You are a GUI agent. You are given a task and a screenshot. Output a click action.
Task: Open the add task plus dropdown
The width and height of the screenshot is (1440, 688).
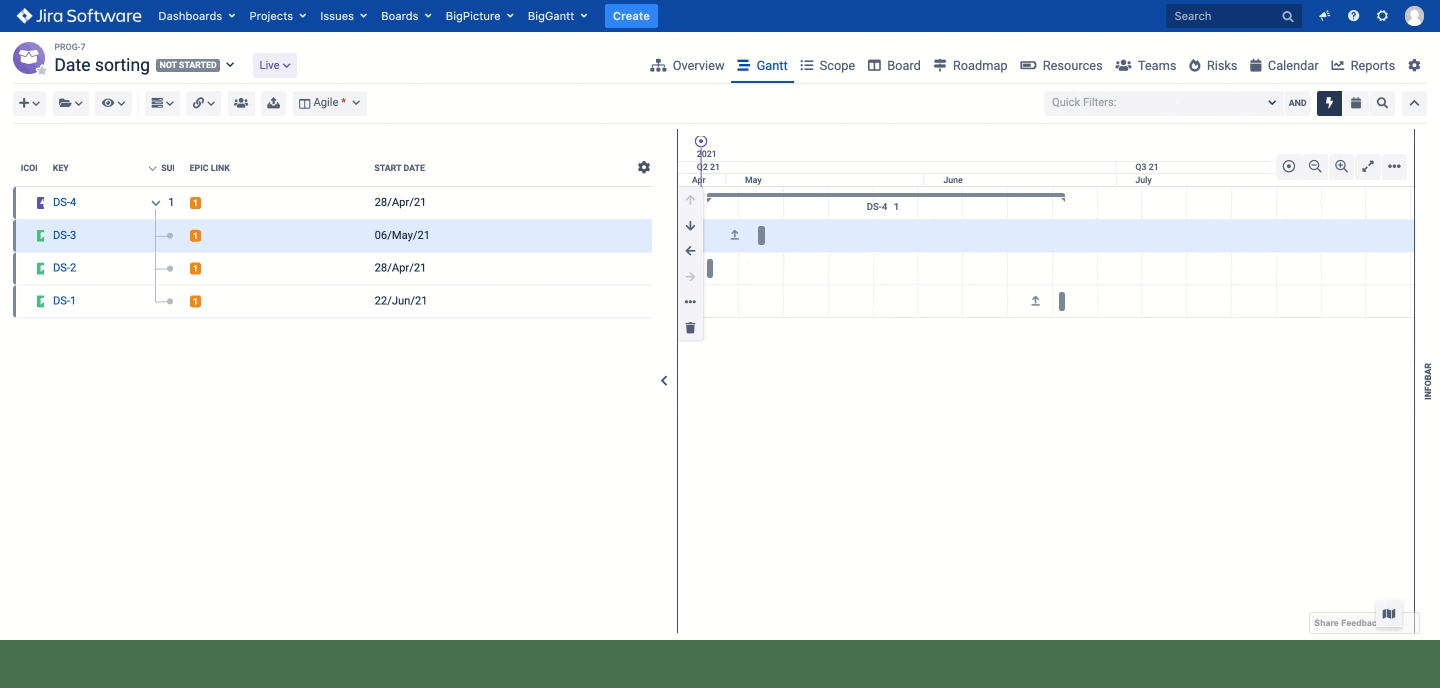coord(29,103)
